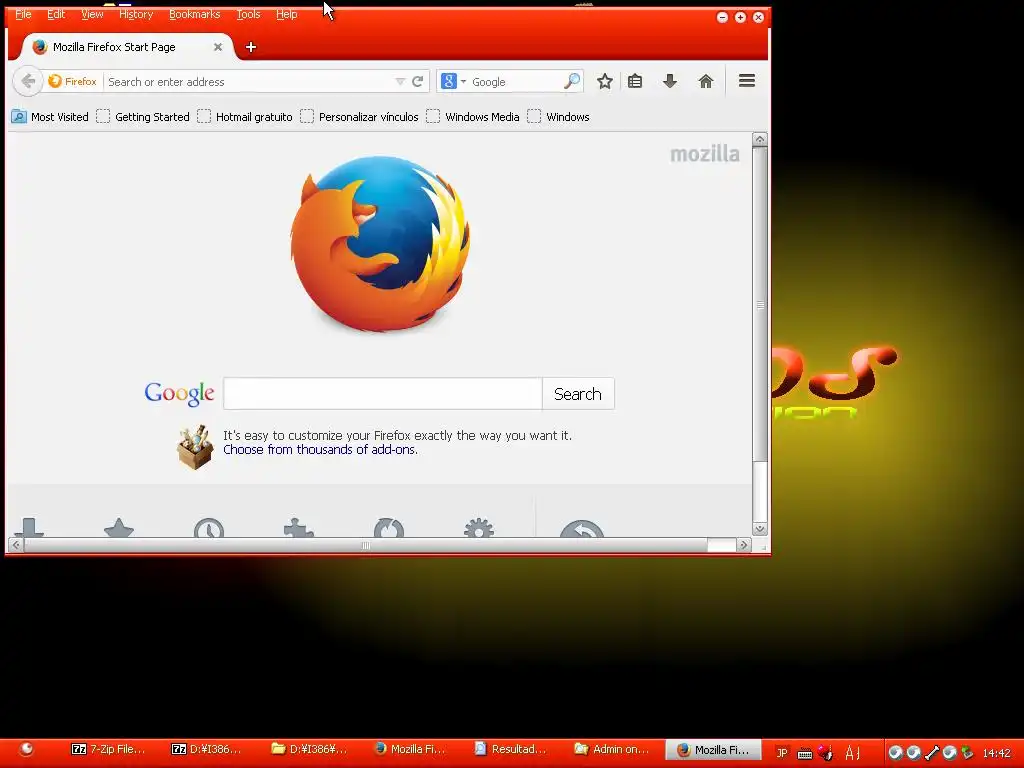Open the Hotmail gratuito bookmark
The height and width of the screenshot is (768, 1024).
[245, 117]
